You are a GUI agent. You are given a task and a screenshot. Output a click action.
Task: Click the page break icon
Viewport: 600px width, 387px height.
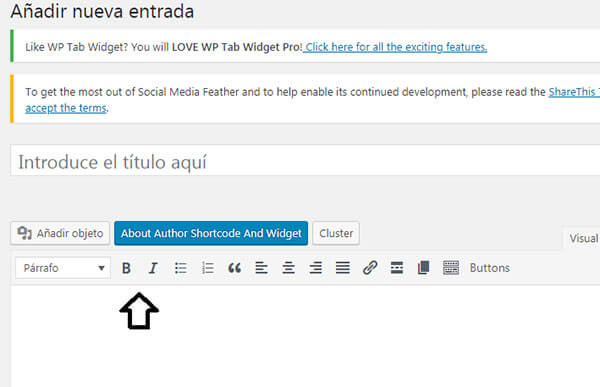[424, 268]
